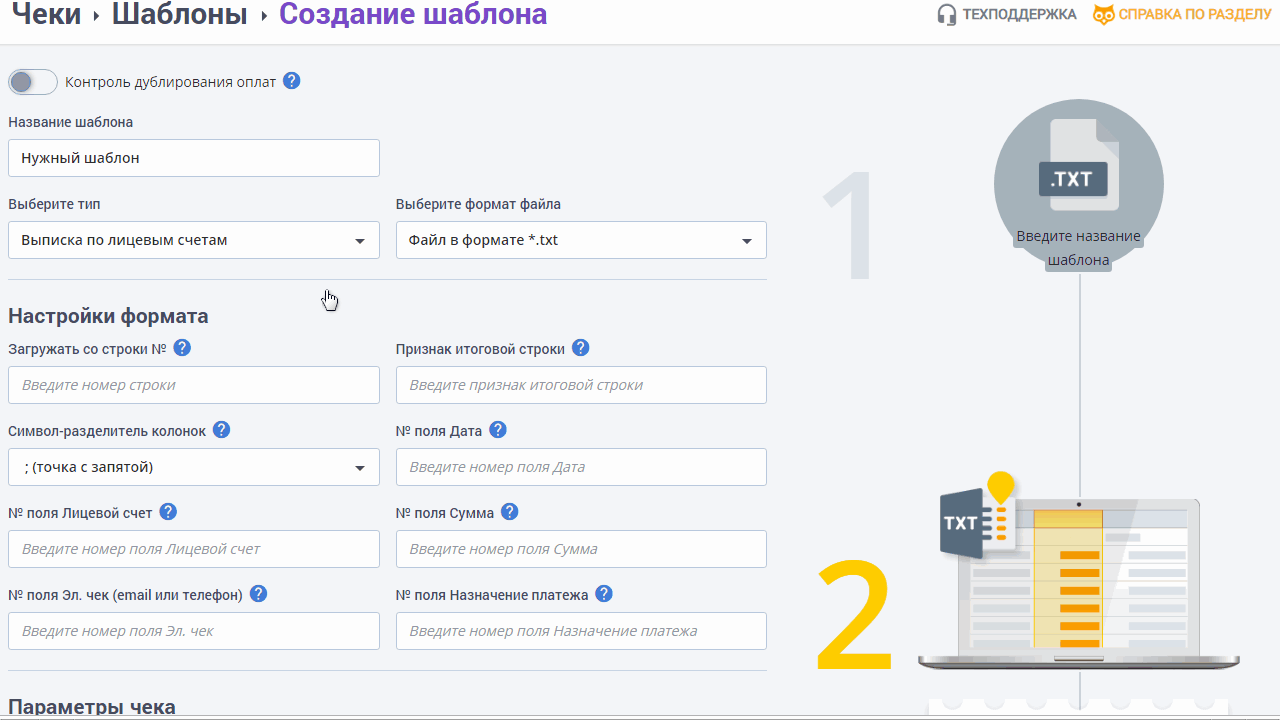1280x720 pixels.
Task: Click help icon beside № поля Назначение платежа
Action: (x=604, y=594)
